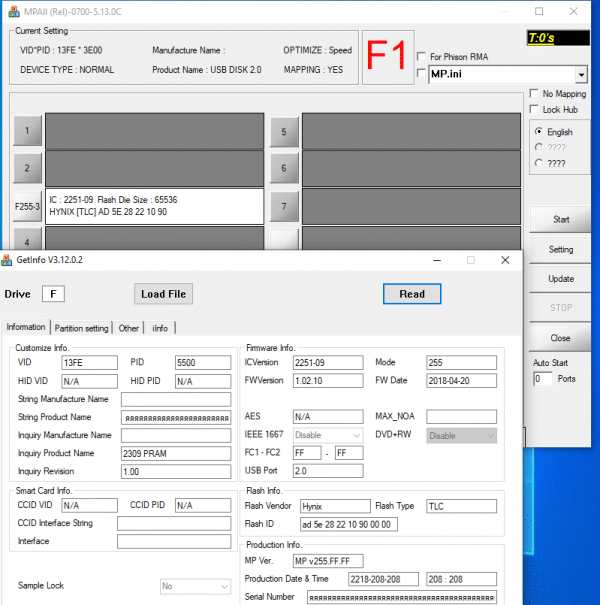Click the Start button in MPAll

[561, 220]
